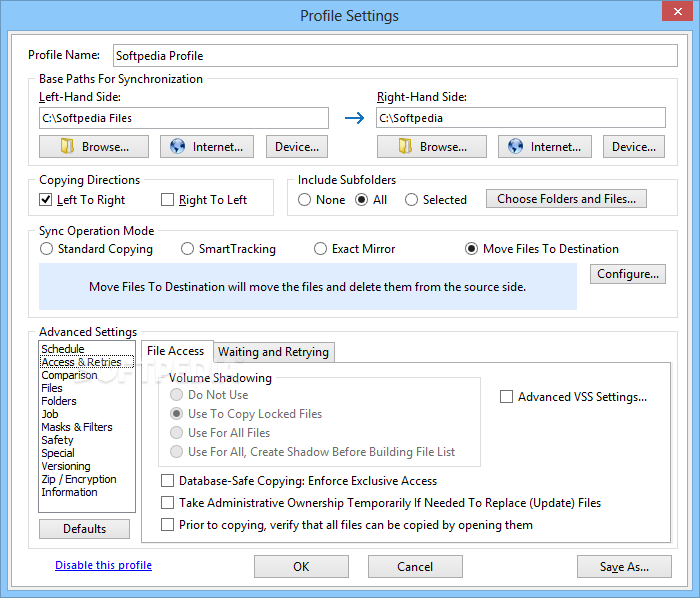Screen dimensions: 700x598
Task: Select Use To Copy Locked Files
Action: click(177, 414)
